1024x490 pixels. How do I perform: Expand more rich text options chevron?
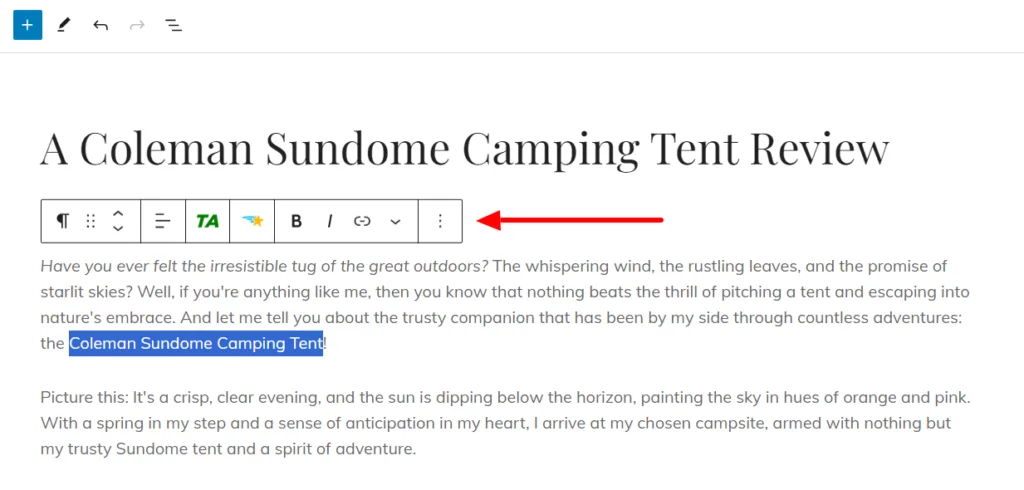395,221
